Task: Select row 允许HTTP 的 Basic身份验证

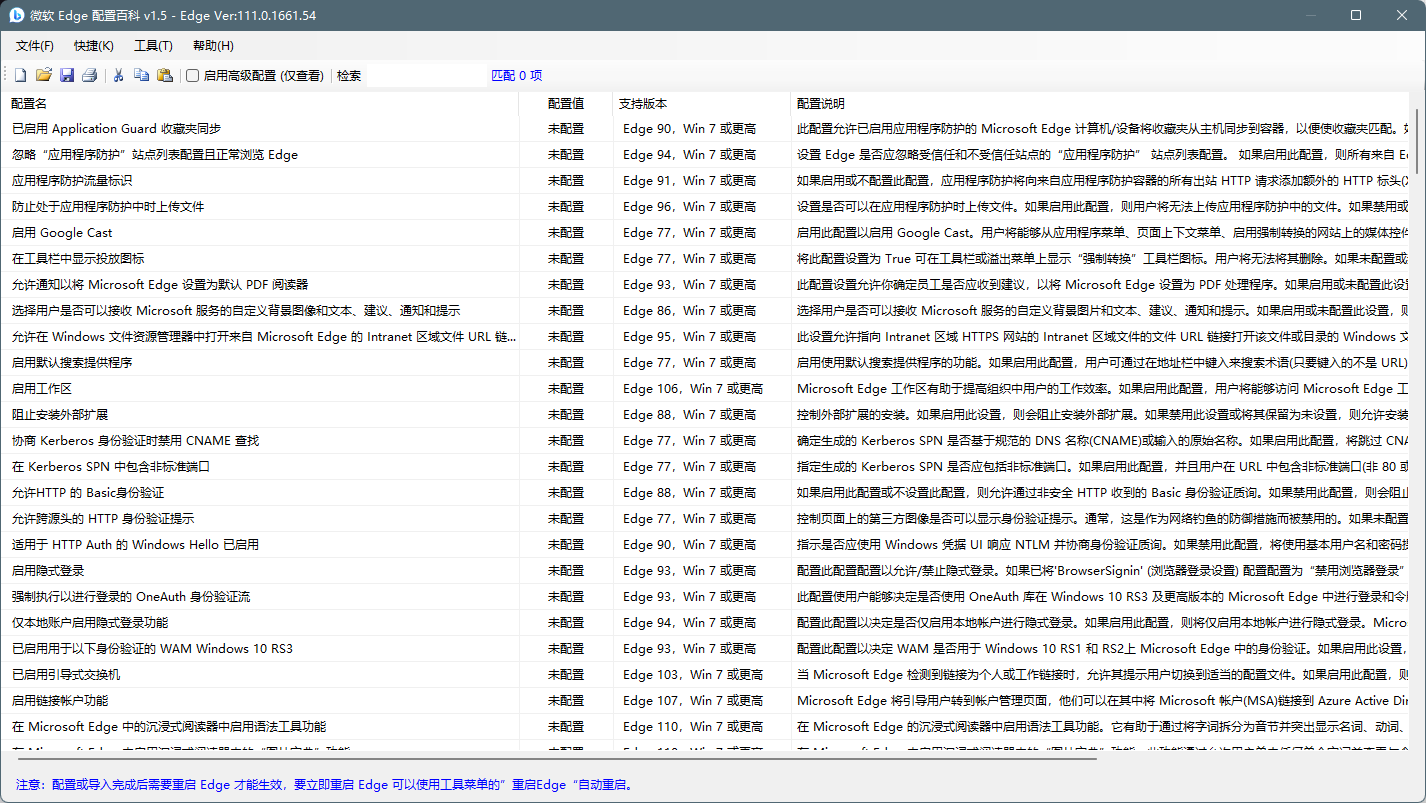Action: [x=707, y=492]
